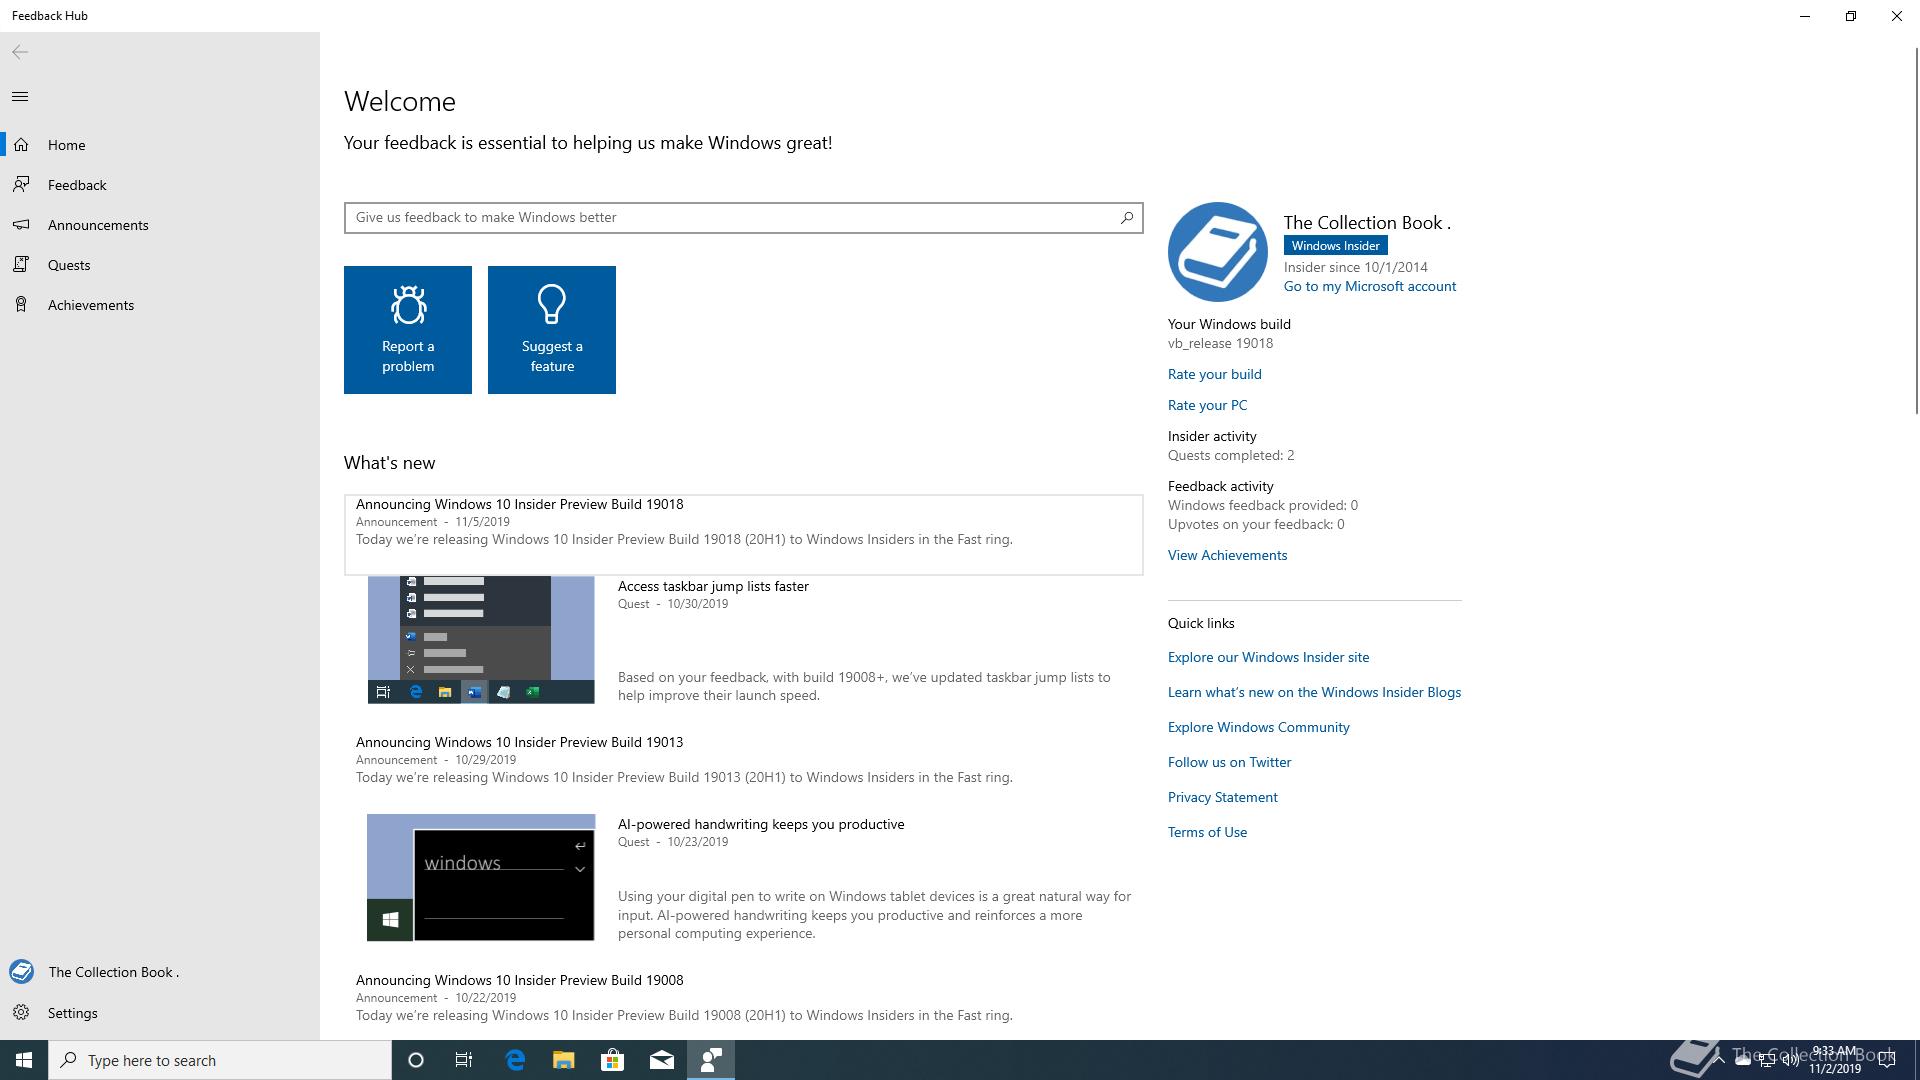Open Microsoft Store from taskbar
Viewport: 1920px width, 1080px height.
point(612,1060)
